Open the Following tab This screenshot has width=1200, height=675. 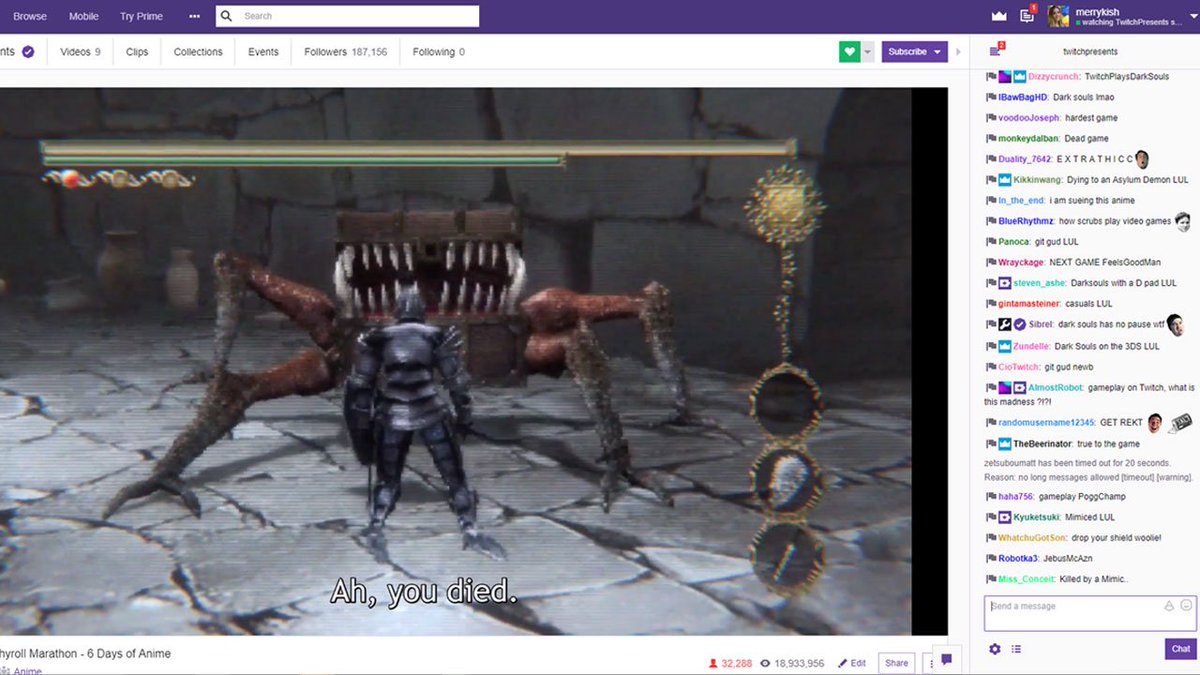[438, 52]
